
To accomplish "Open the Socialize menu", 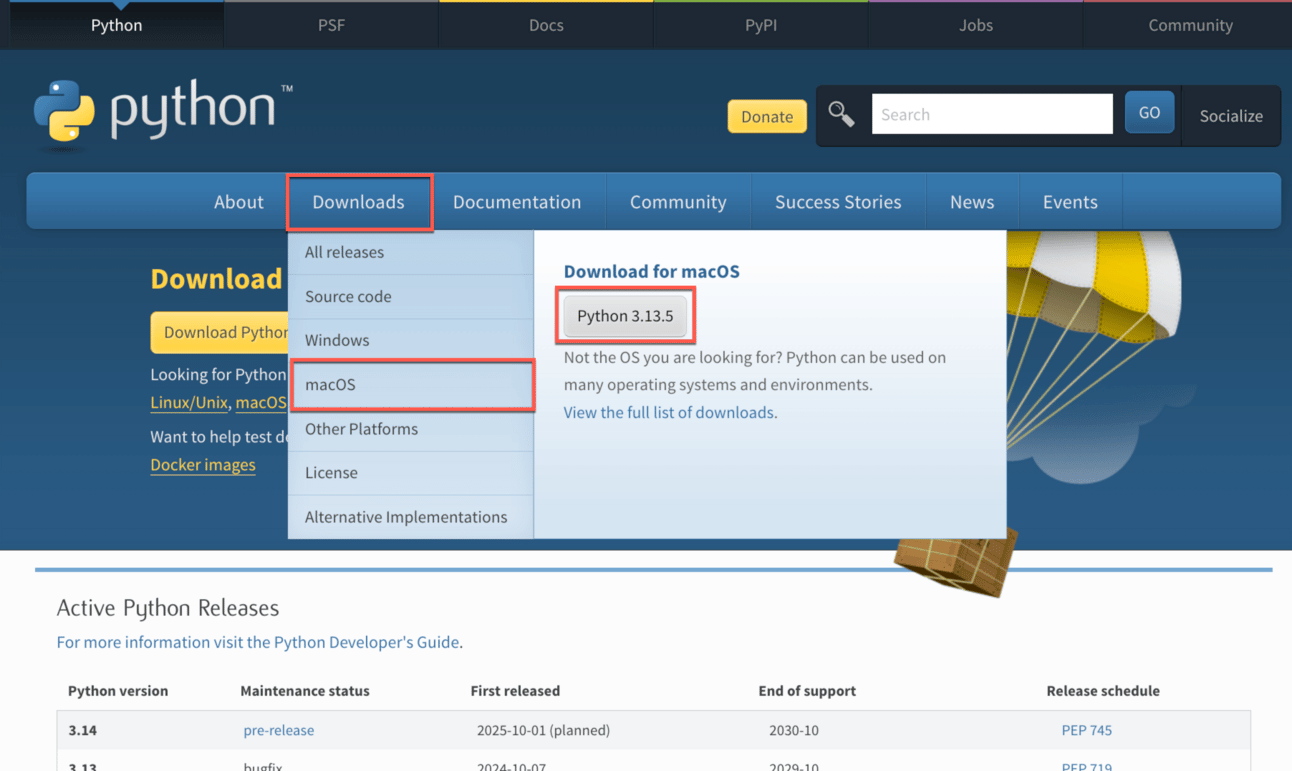I will click(x=1231, y=116).
